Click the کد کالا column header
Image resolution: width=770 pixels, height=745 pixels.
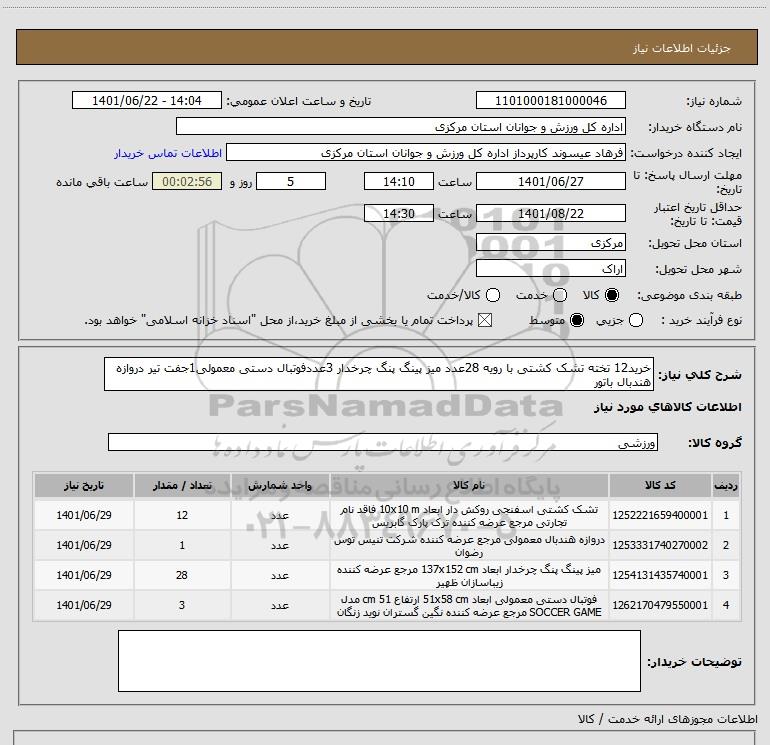point(660,486)
